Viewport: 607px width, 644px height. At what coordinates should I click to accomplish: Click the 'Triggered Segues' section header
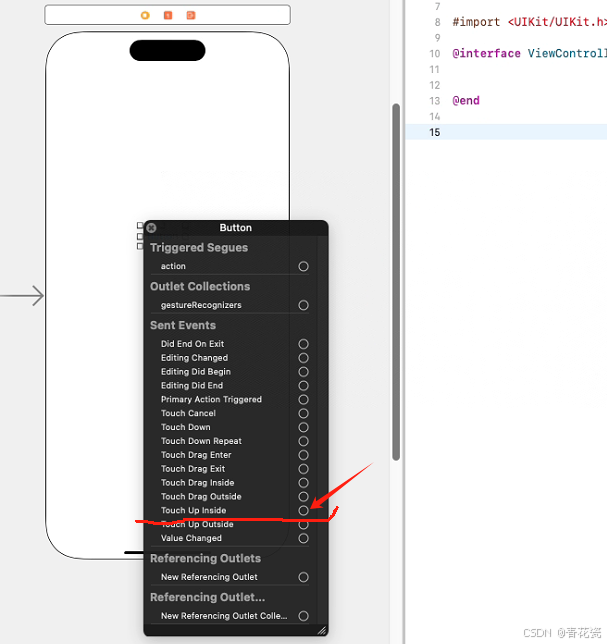pos(199,248)
